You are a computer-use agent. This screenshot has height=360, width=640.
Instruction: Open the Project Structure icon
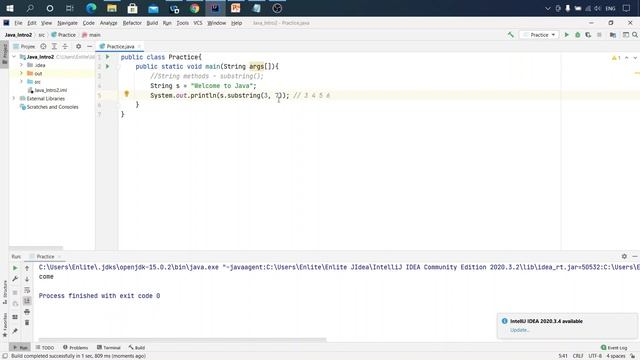tap(613, 35)
